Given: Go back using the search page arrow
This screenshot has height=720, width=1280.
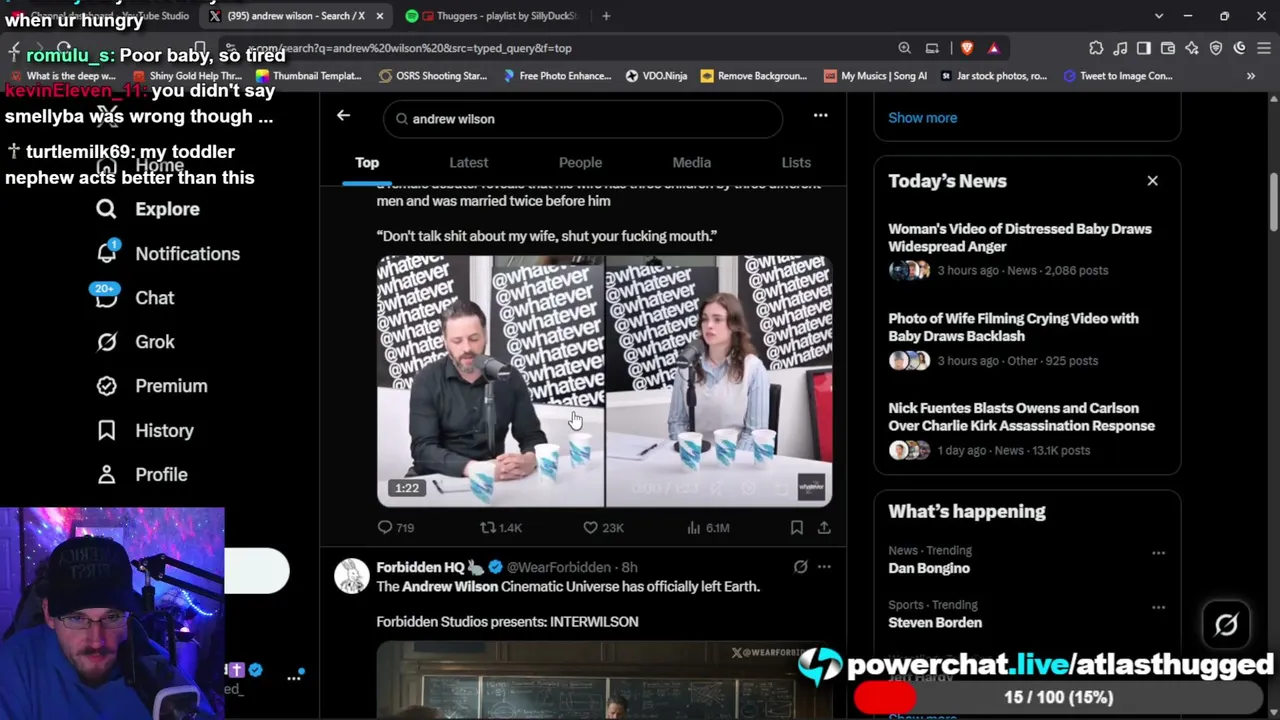Looking at the screenshot, I should [x=343, y=116].
